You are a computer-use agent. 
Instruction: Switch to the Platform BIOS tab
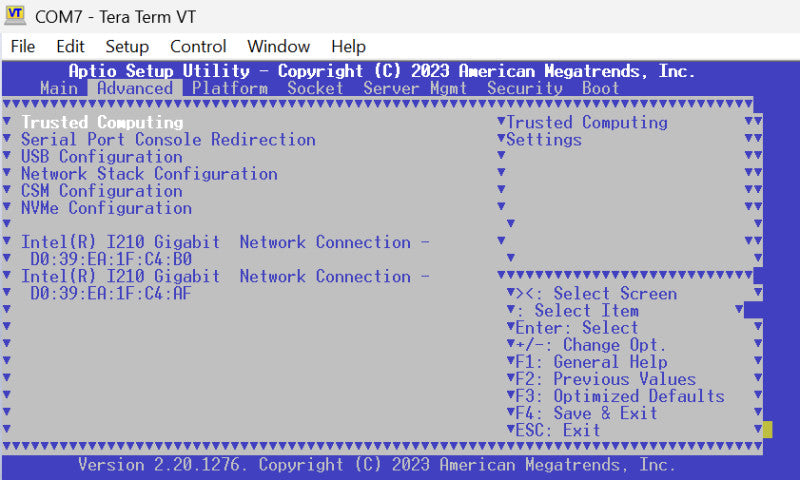pos(230,88)
